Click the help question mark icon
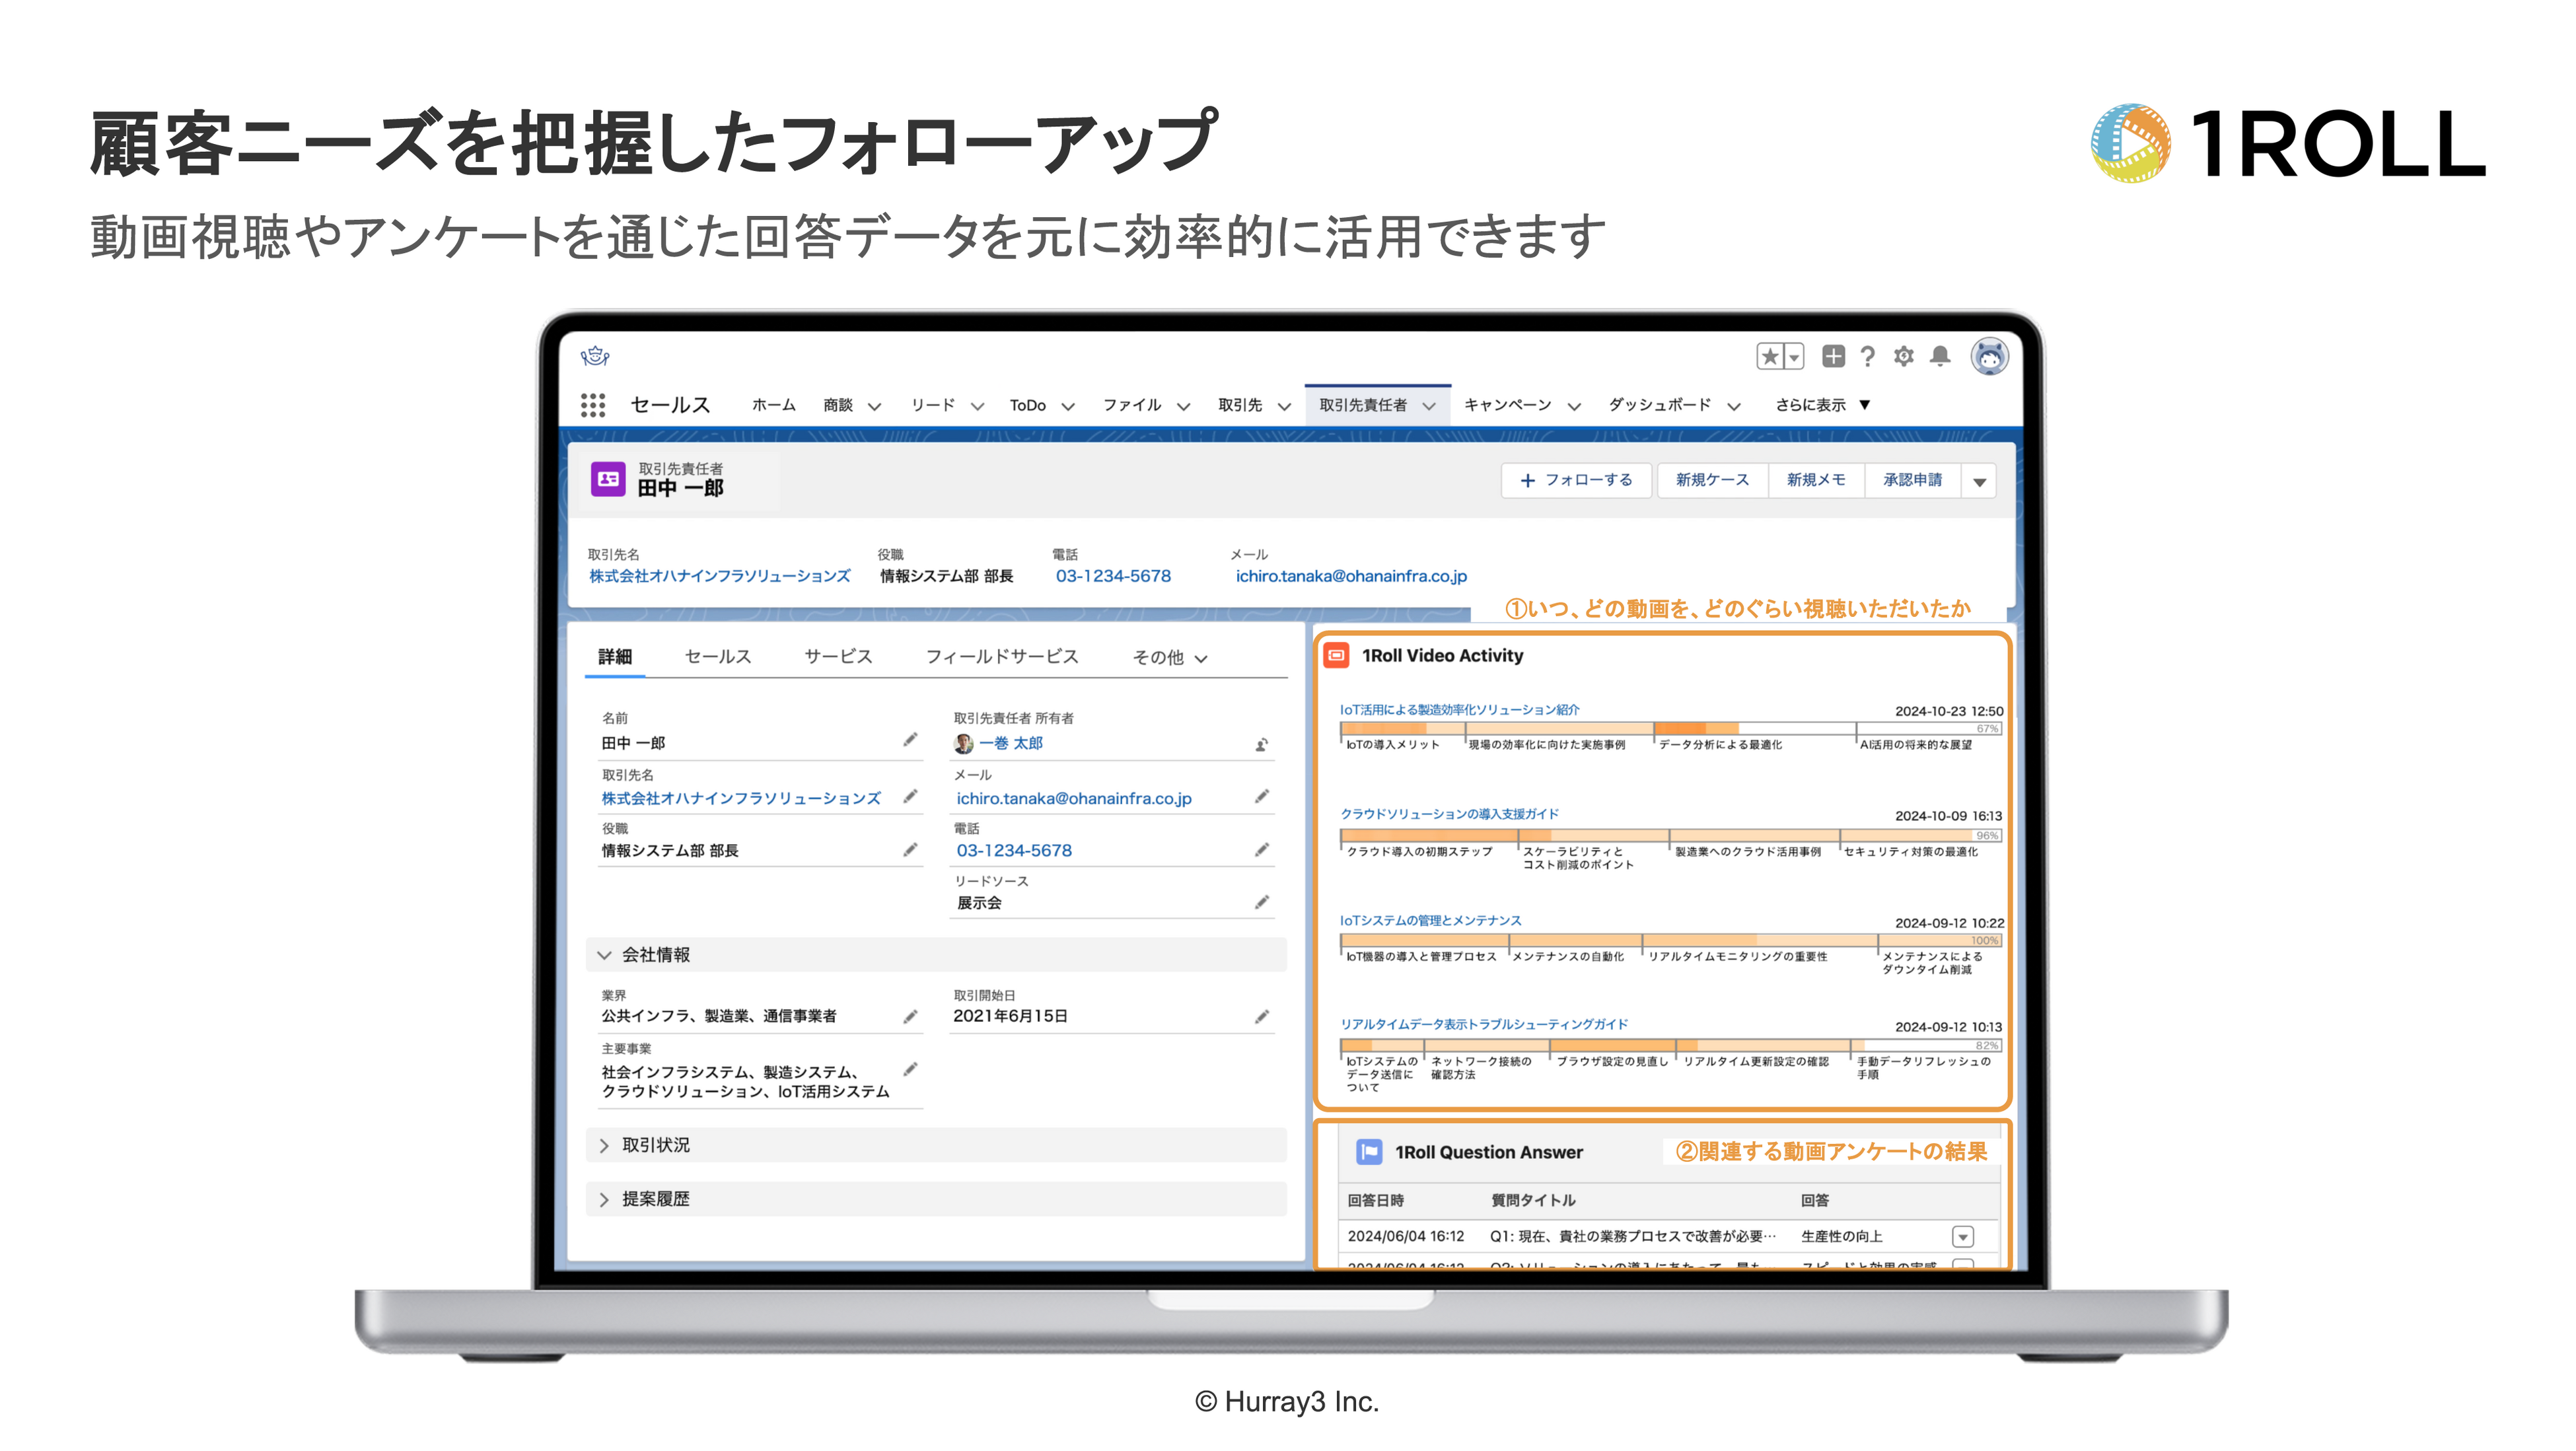 (x=1867, y=356)
